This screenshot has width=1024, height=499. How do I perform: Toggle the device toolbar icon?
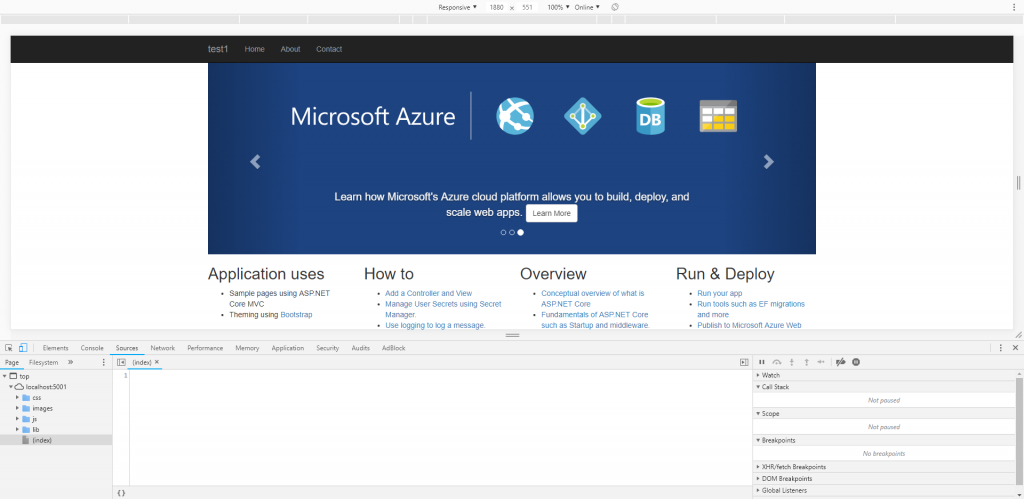coord(23,348)
